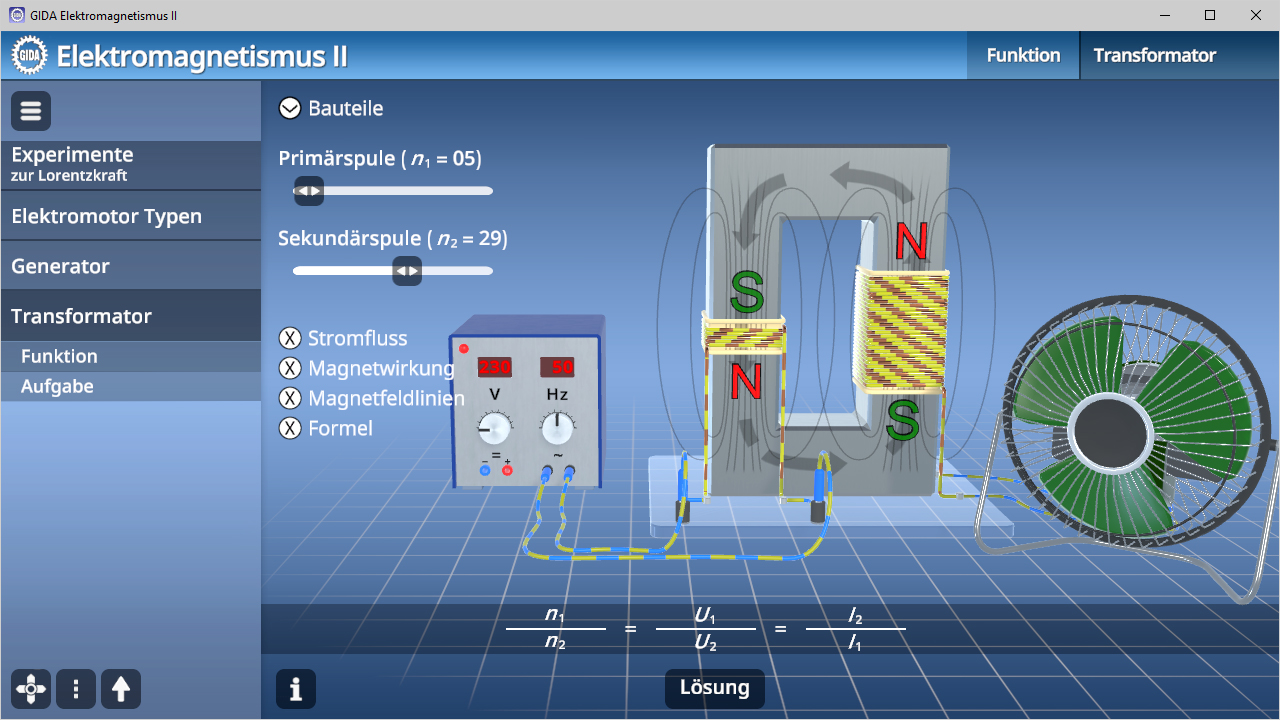Open the hamburger menu button

coord(31,111)
